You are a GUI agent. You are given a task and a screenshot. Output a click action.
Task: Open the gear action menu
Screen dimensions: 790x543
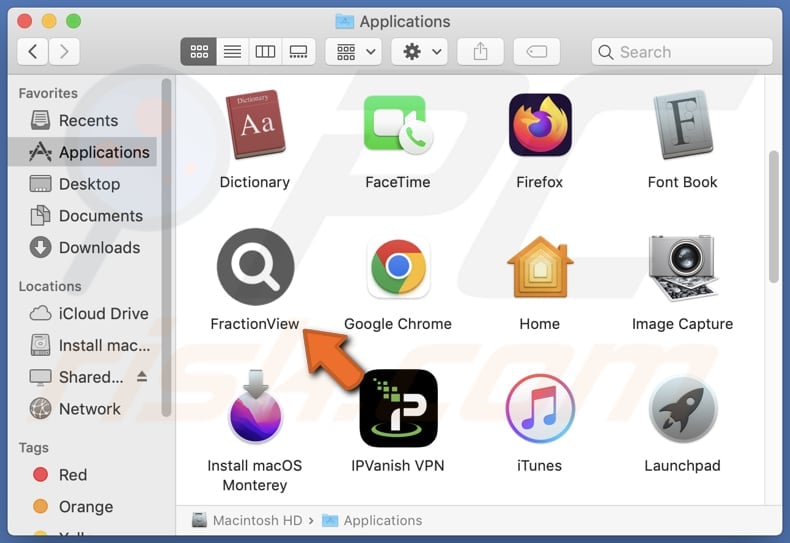click(420, 51)
